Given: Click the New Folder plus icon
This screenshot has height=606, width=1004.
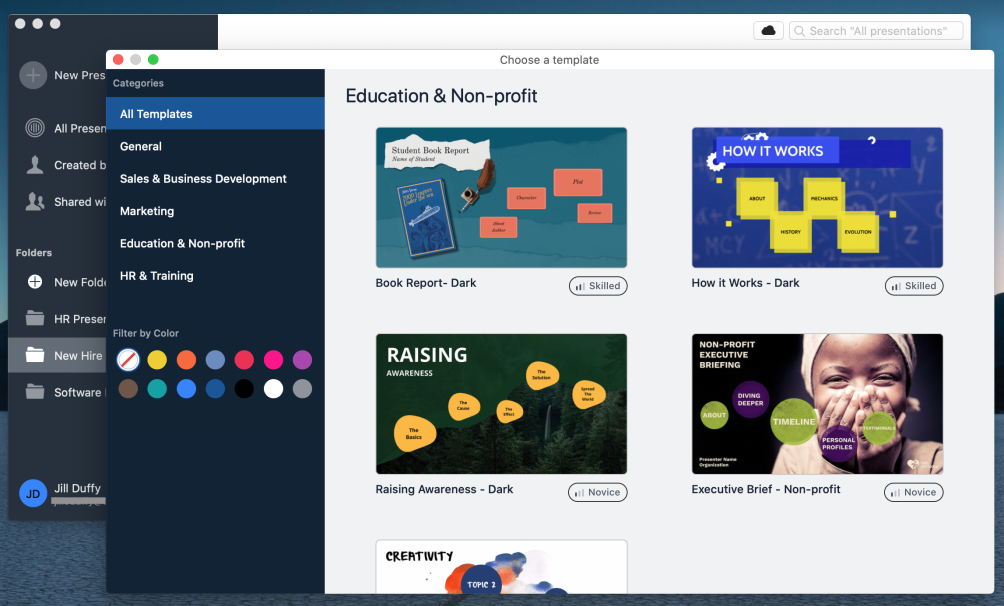Looking at the screenshot, I should coord(35,282).
